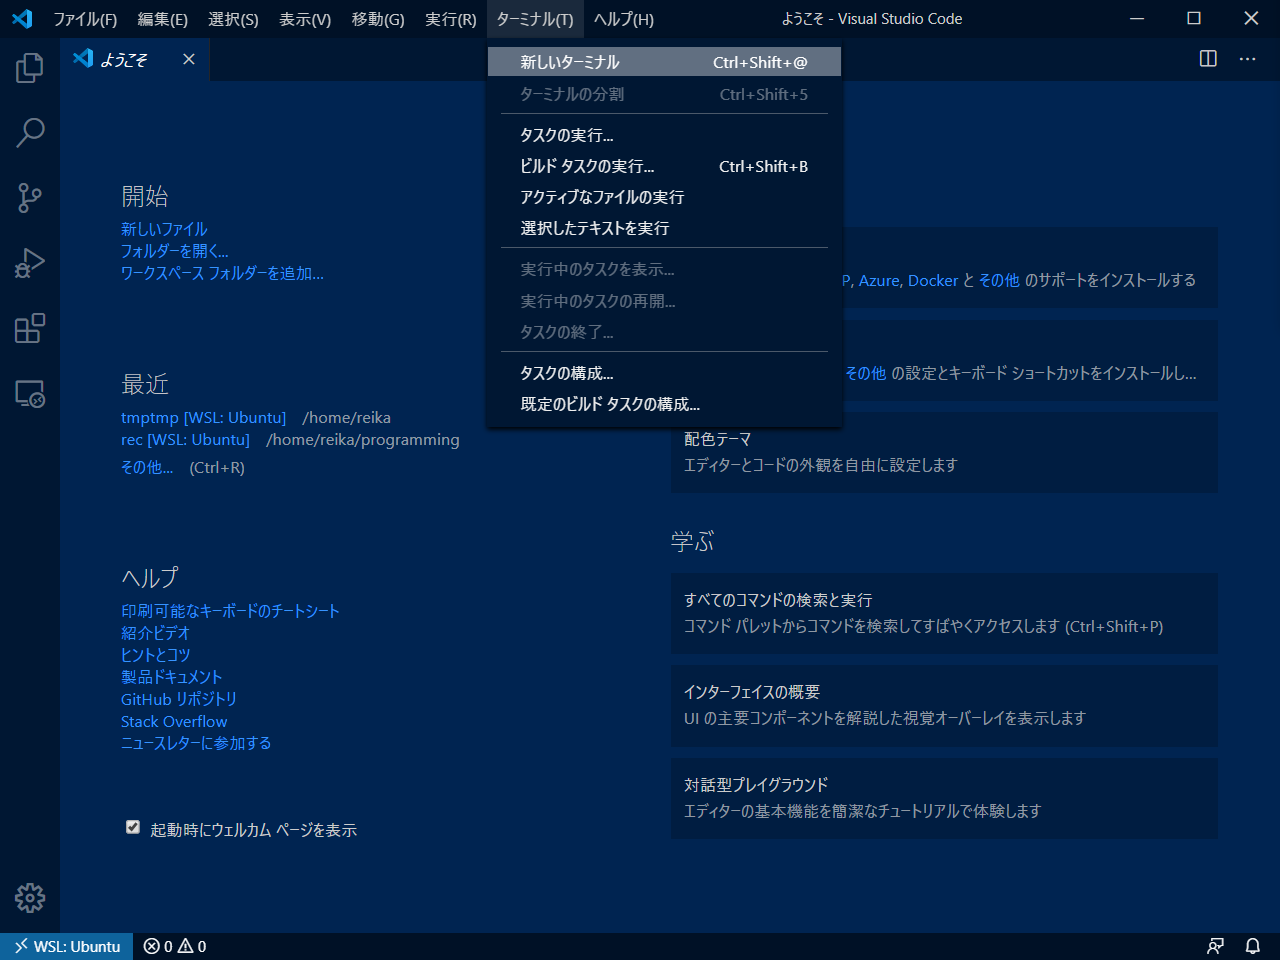The width and height of the screenshot is (1280, 960).
Task: Click the errors and warnings status counter
Action: pyautogui.click(x=175, y=946)
